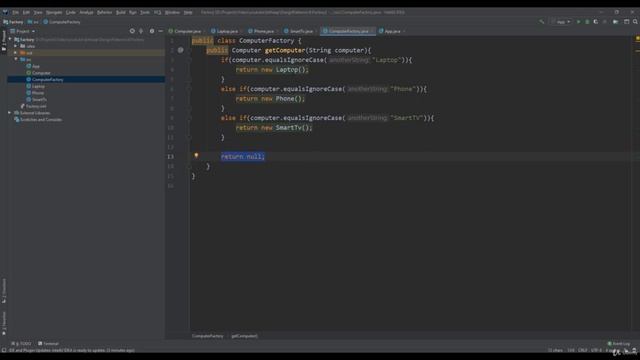
Task: Click the Structure side tab on left edge
Action: coord(4,291)
